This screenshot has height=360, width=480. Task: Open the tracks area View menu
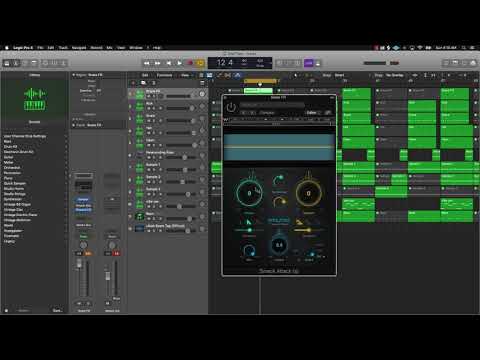185,75
